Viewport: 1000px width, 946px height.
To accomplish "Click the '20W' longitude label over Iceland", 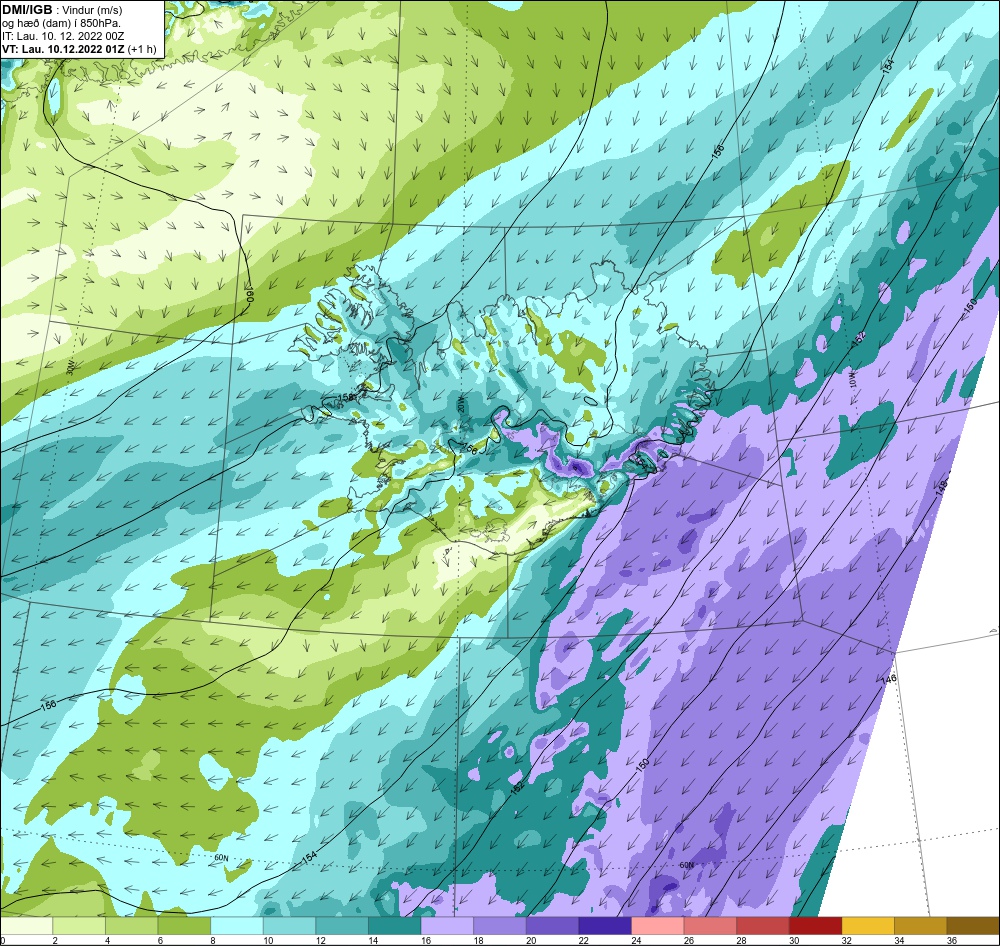I will [460, 403].
